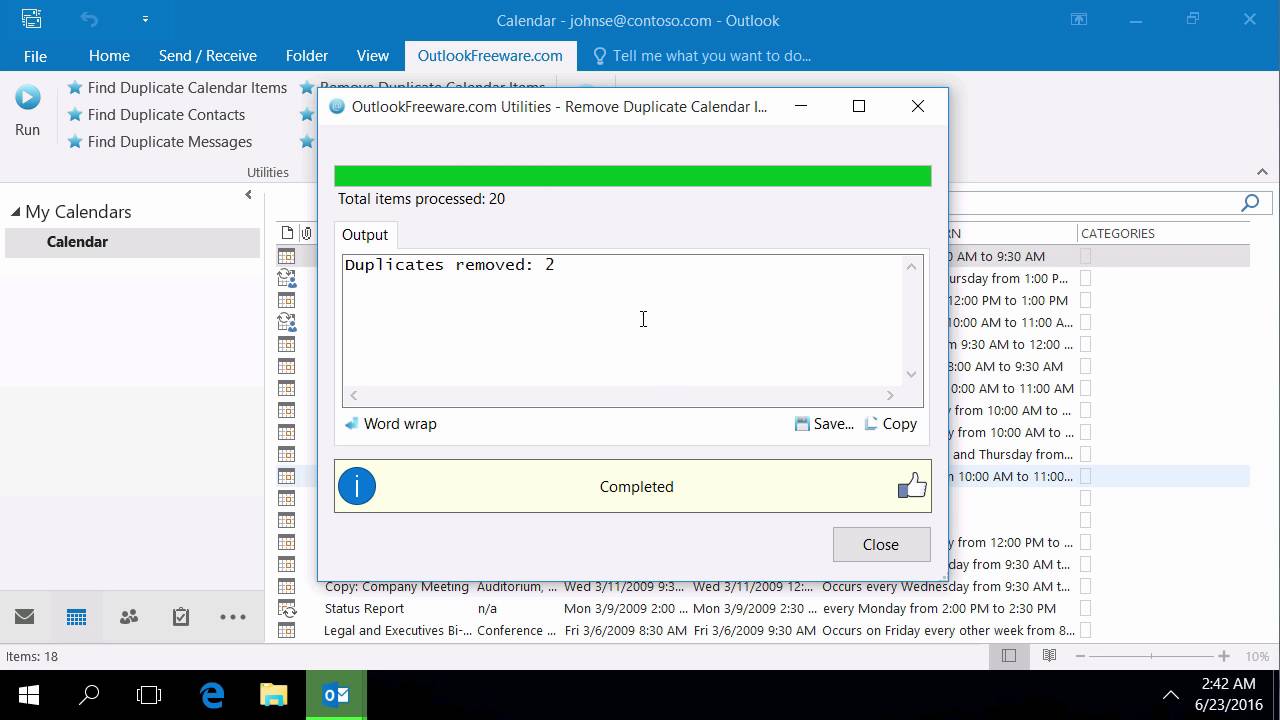1280x720 pixels.
Task: Collapse the My Calendars group
Action: coord(15,212)
